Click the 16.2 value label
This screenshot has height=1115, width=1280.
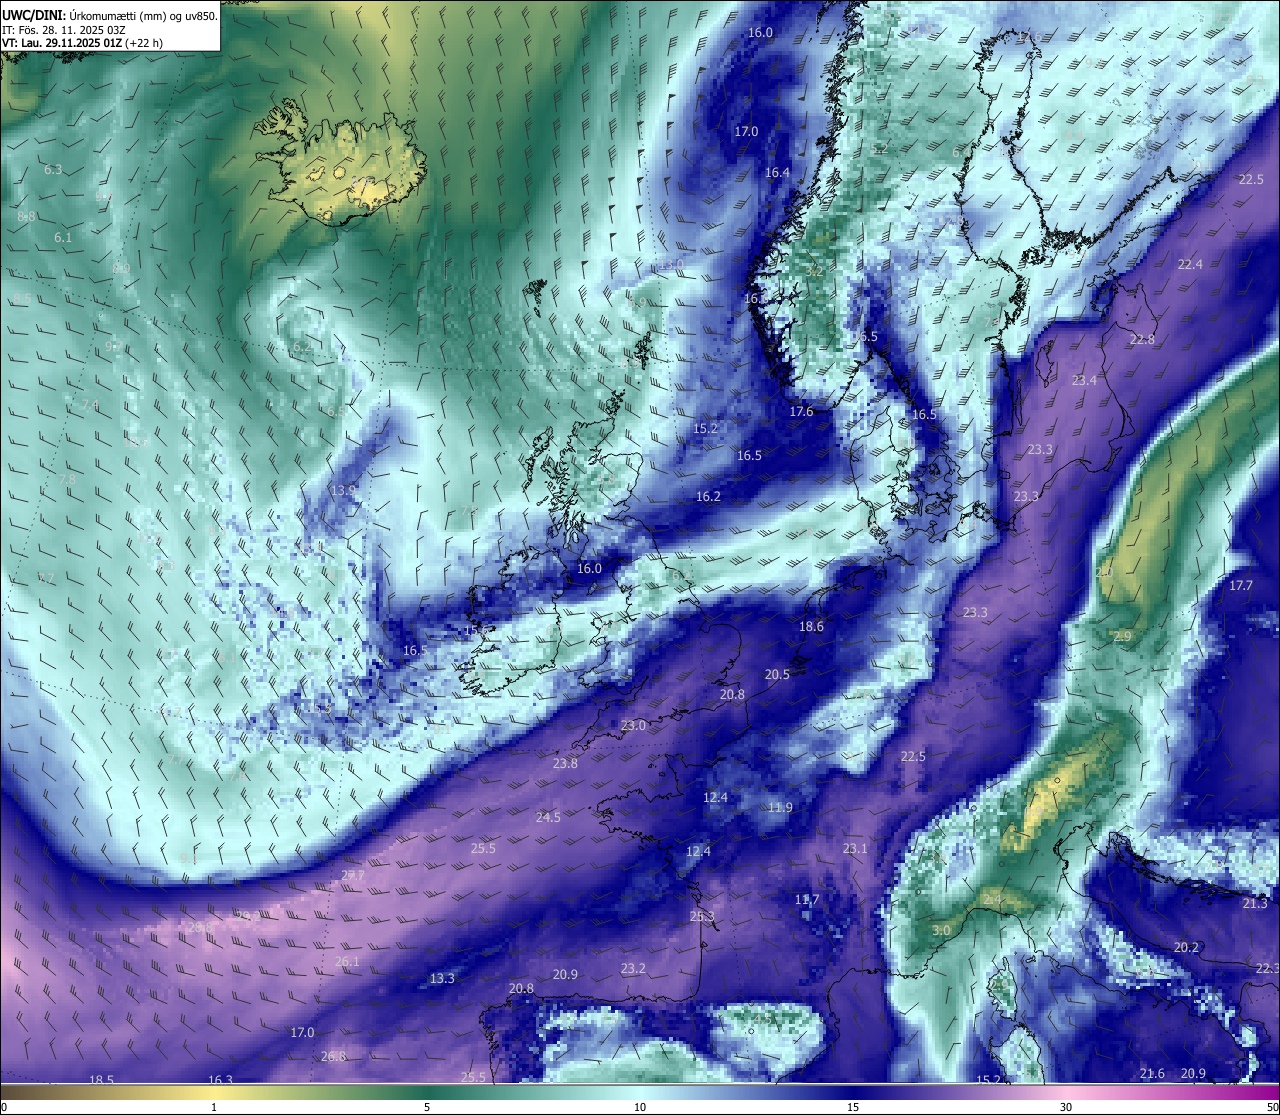click(x=708, y=497)
